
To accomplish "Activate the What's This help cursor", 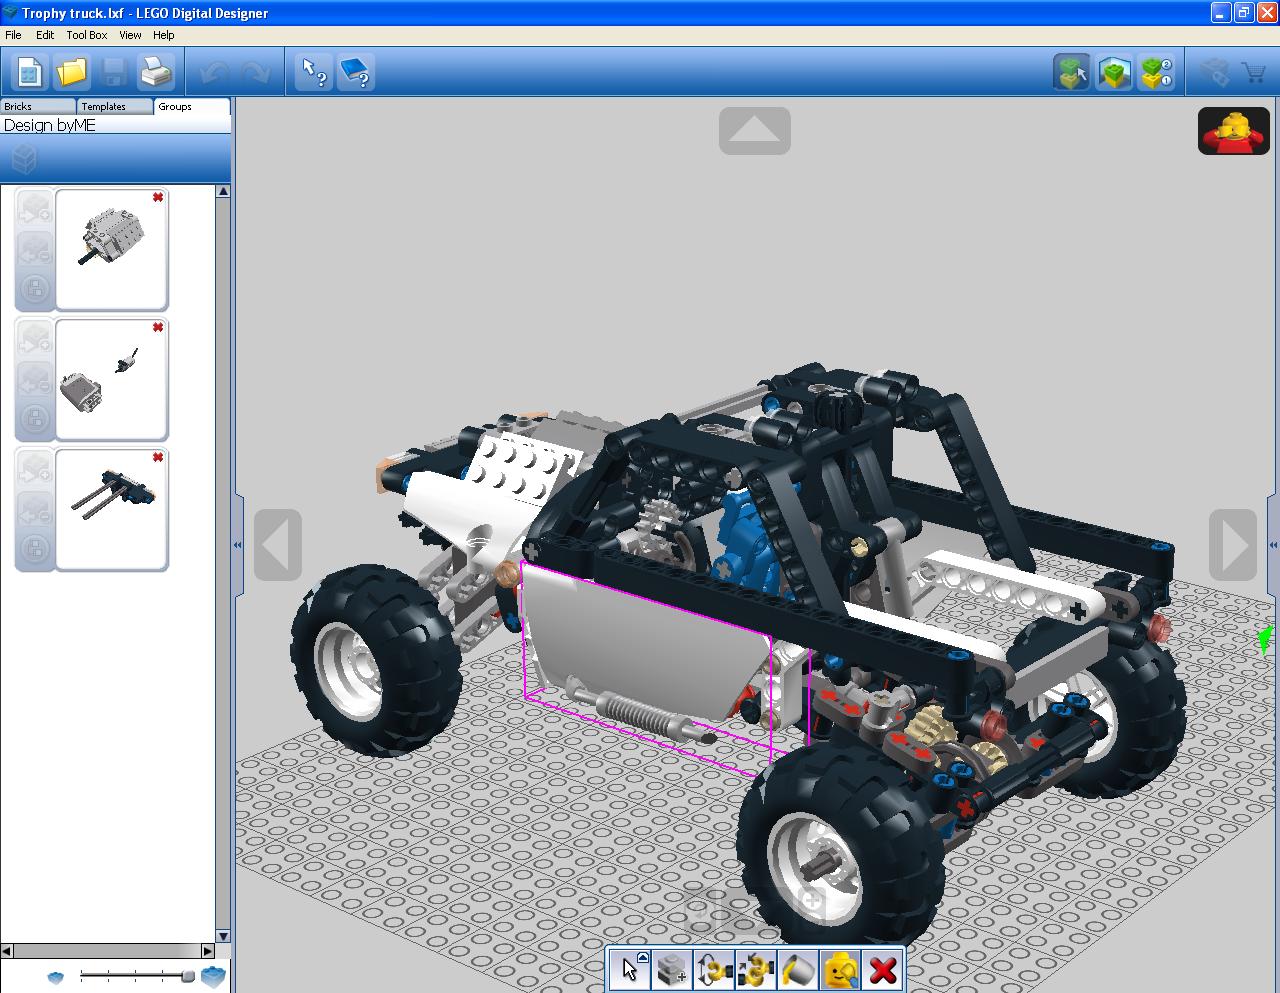I will click(315, 72).
